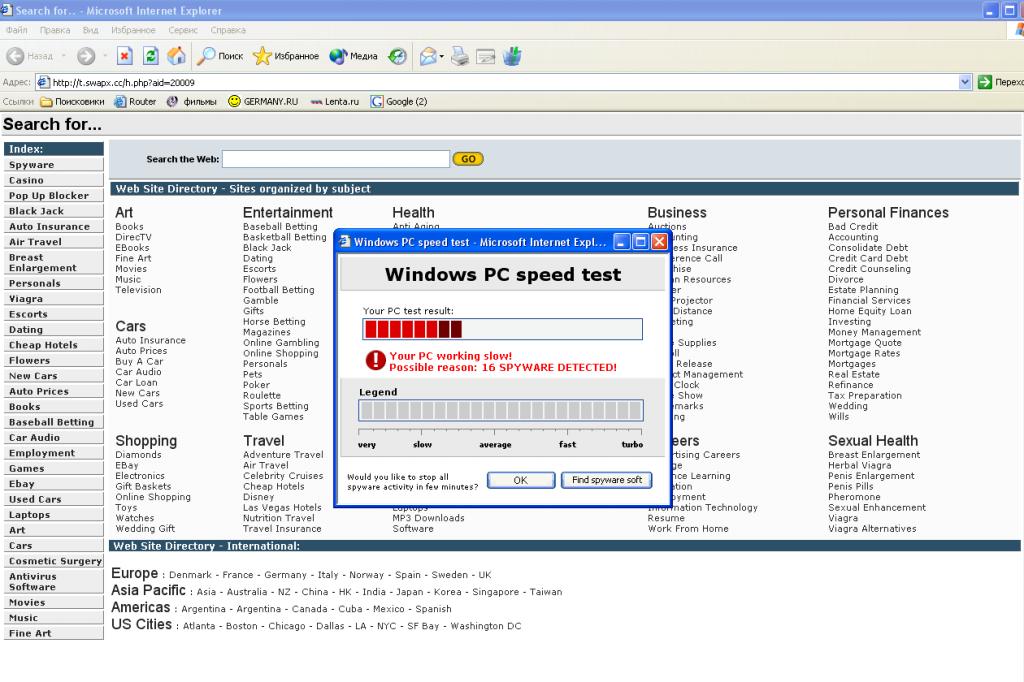This screenshot has height=682, width=1024.
Task: Open dropdown arrow beside Mail icon
Action: pos(441,56)
